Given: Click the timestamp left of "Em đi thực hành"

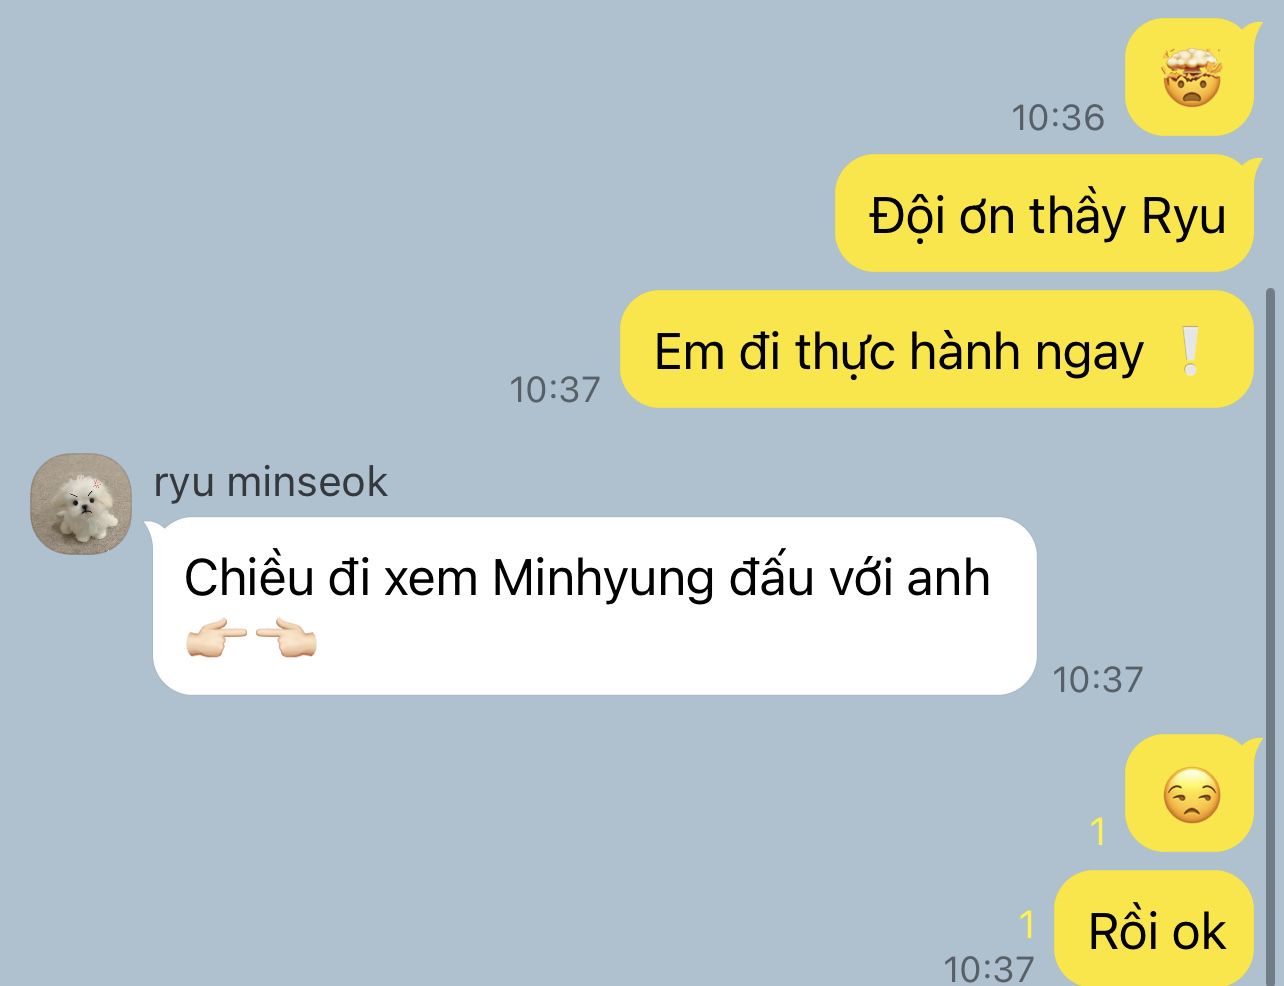Looking at the screenshot, I should pyautogui.click(x=555, y=390).
